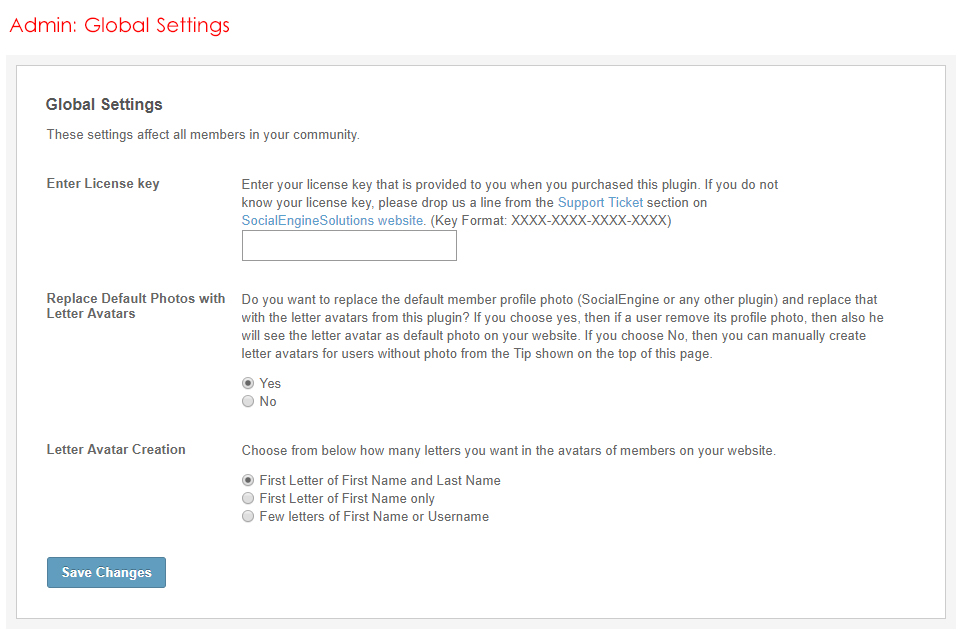Screen dimensions: 964x640
Task: Click the 'These settings affect all members' text
Action: [203, 135]
